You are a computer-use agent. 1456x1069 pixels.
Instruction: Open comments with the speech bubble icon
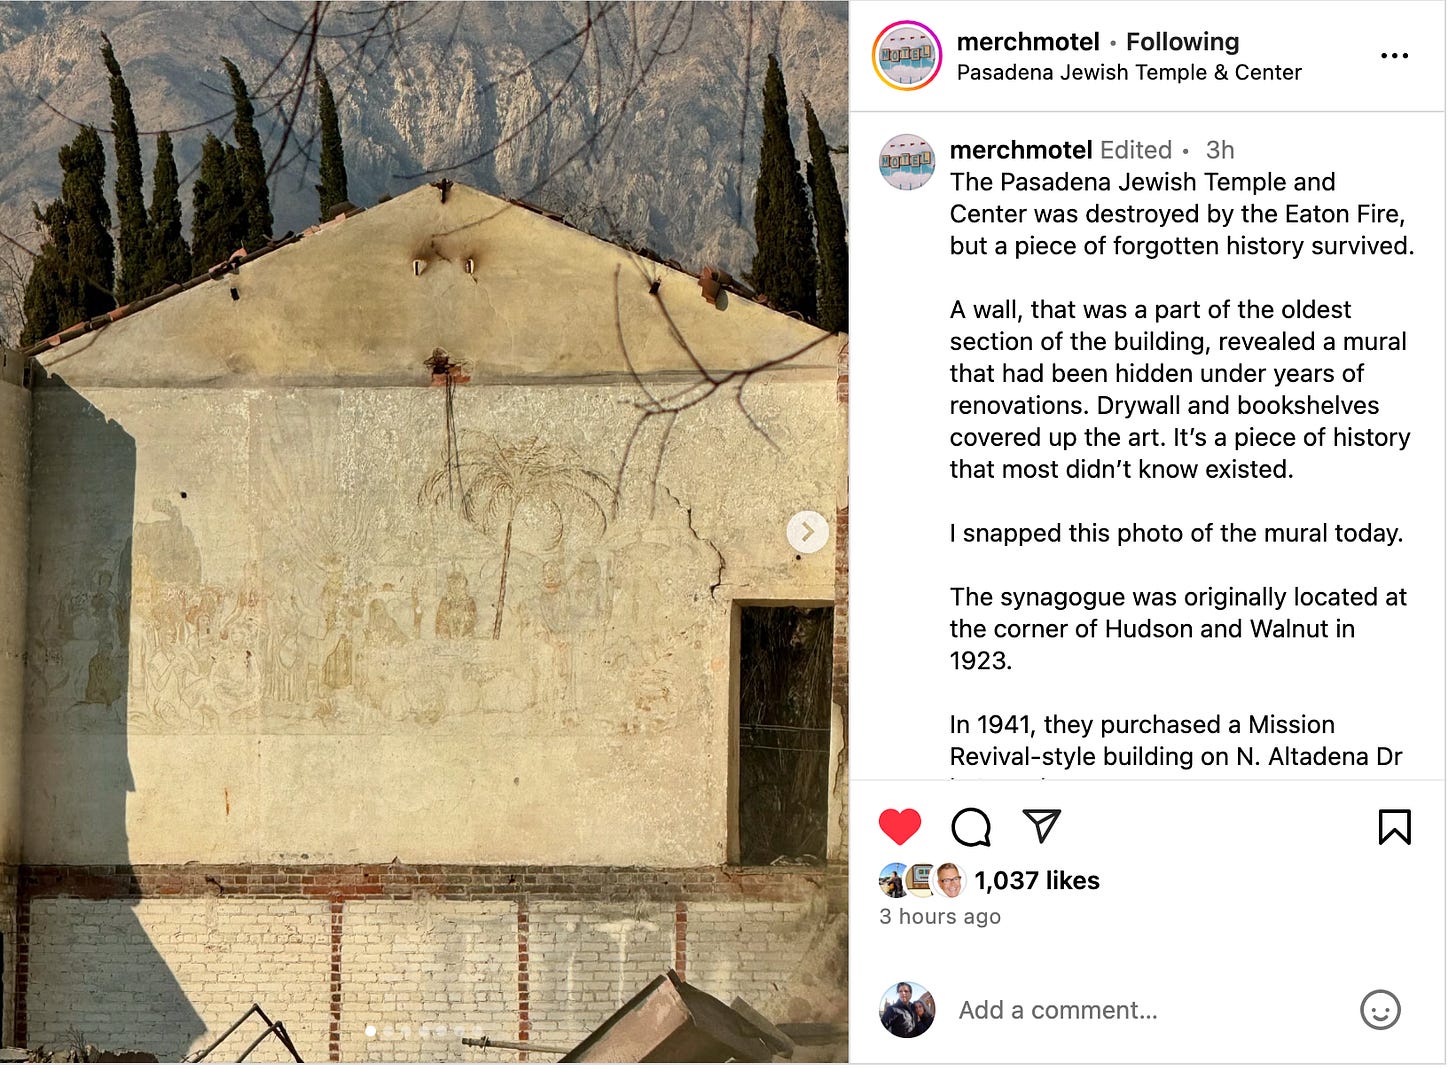(x=971, y=827)
